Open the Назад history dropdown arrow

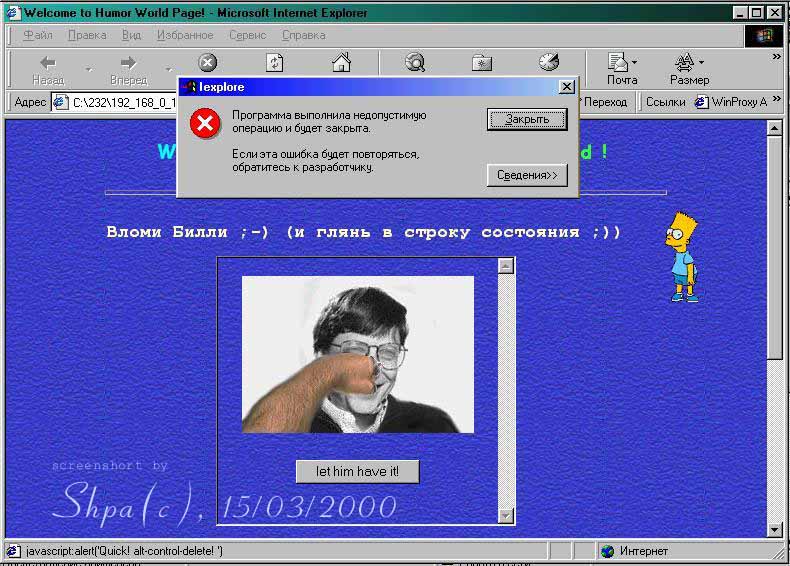point(89,69)
